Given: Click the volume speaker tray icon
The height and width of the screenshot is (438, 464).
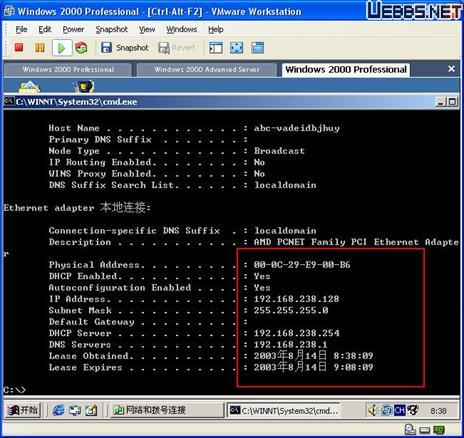Looking at the screenshot, I should coord(372,410).
